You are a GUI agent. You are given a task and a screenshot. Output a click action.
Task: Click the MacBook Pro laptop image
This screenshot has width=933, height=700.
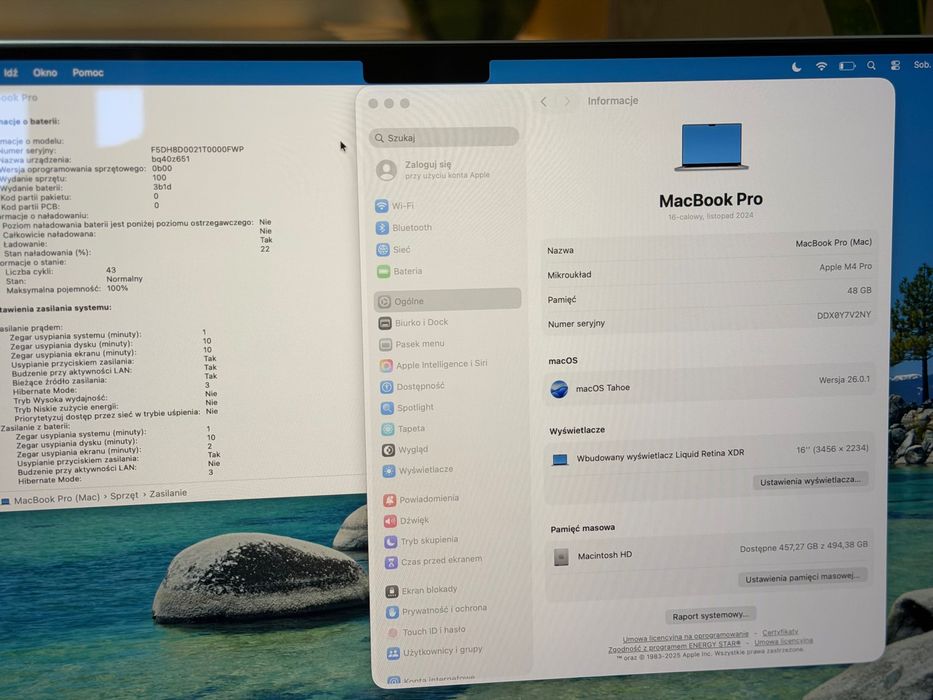click(711, 147)
